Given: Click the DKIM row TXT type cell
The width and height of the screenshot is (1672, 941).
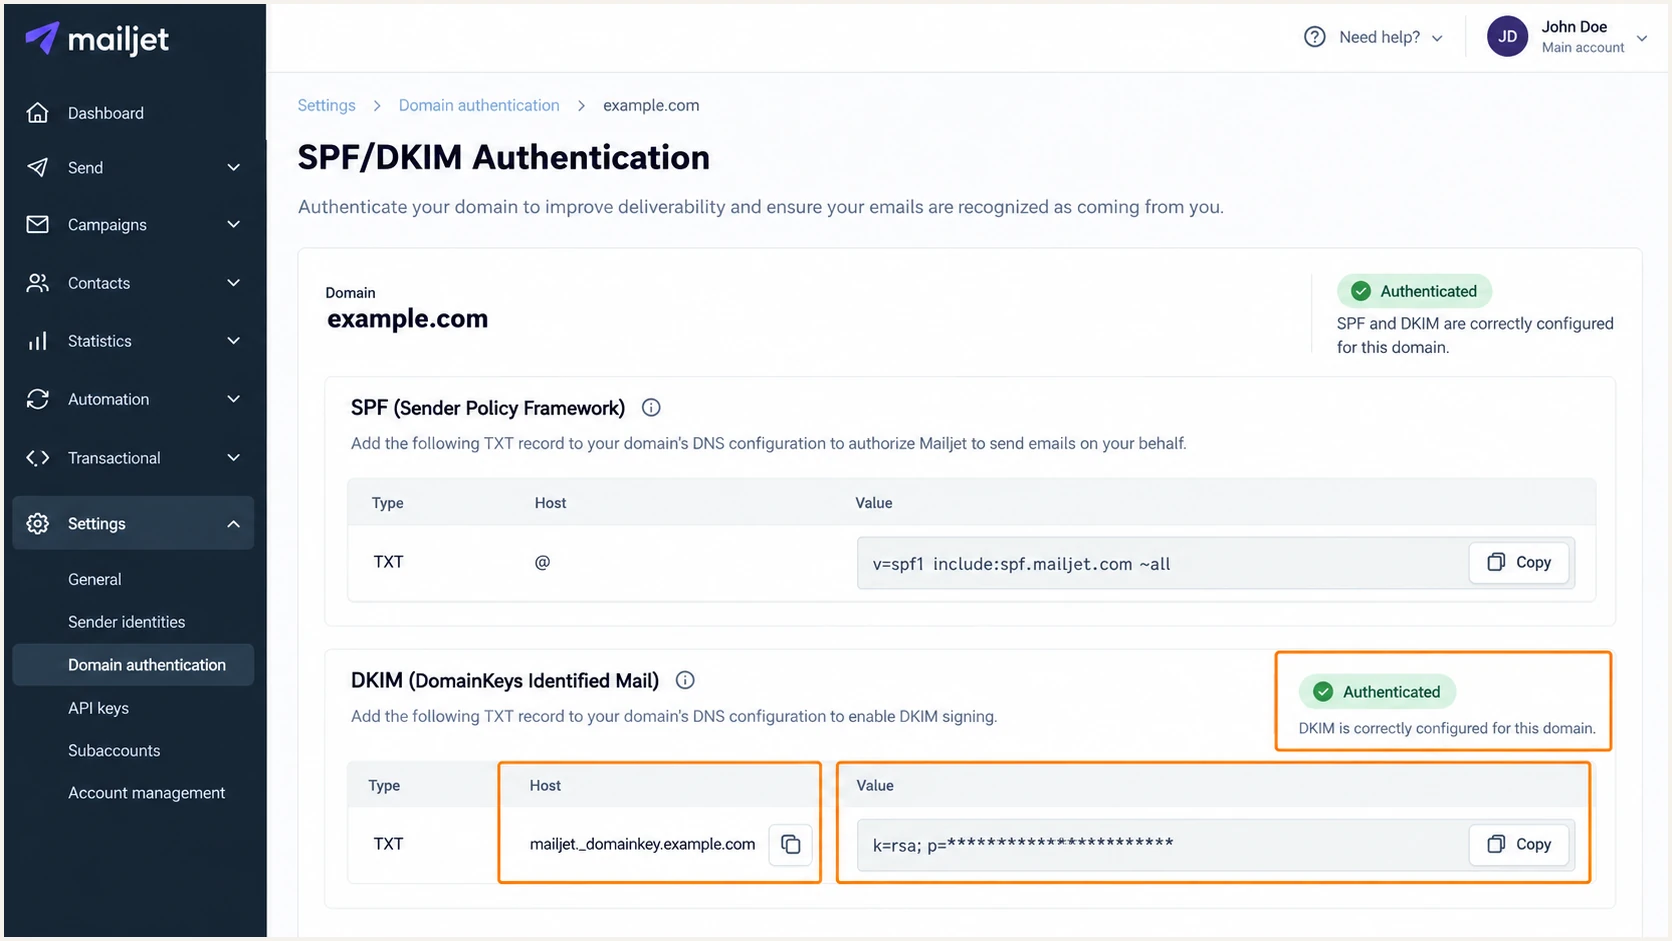Looking at the screenshot, I should pos(388,844).
